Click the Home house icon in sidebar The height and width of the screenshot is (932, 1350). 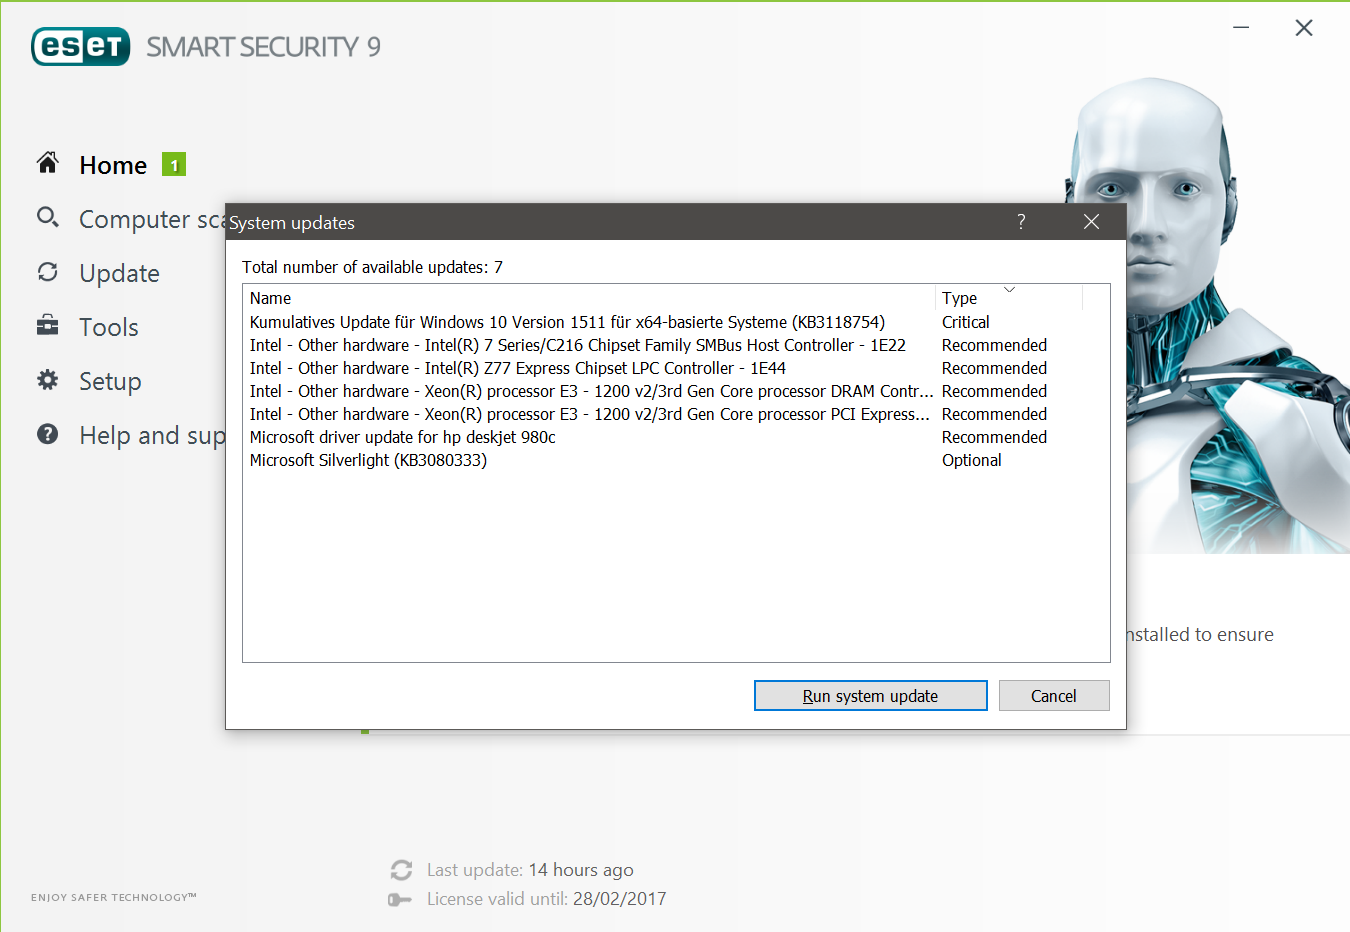pyautogui.click(x=48, y=163)
